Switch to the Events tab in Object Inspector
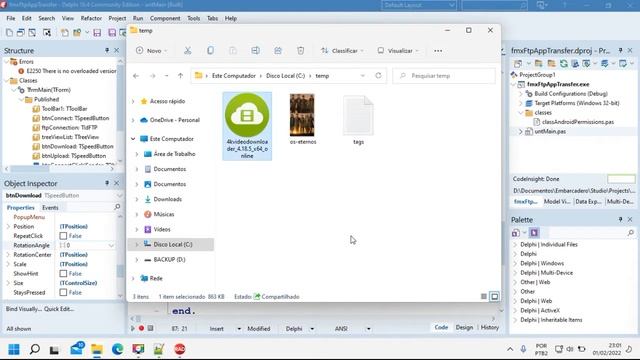640x360 pixels. pos(50,208)
